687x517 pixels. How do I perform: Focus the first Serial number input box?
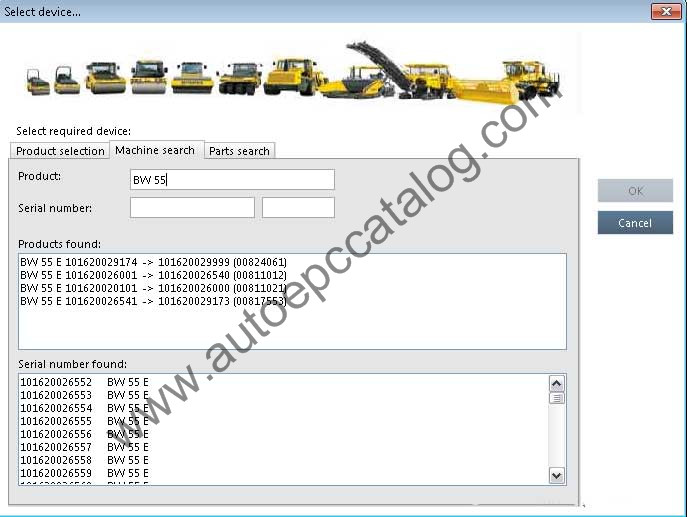point(192,207)
